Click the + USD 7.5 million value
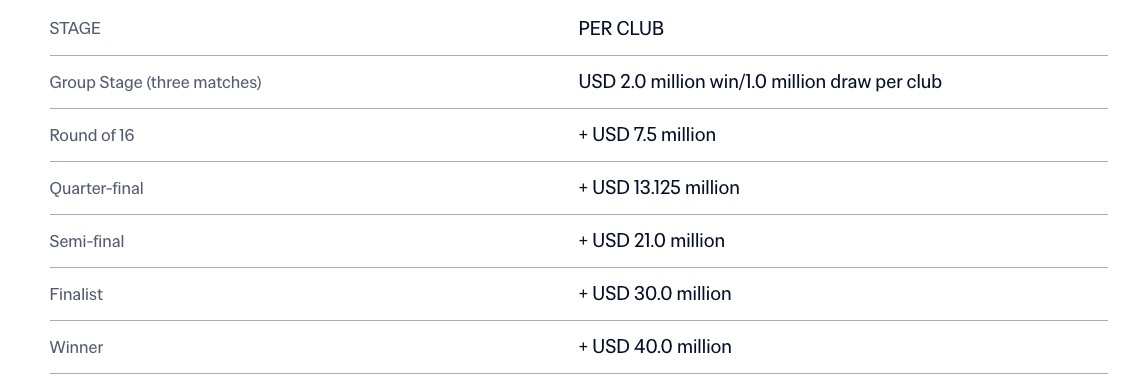The height and width of the screenshot is (389, 1137). 647,135
